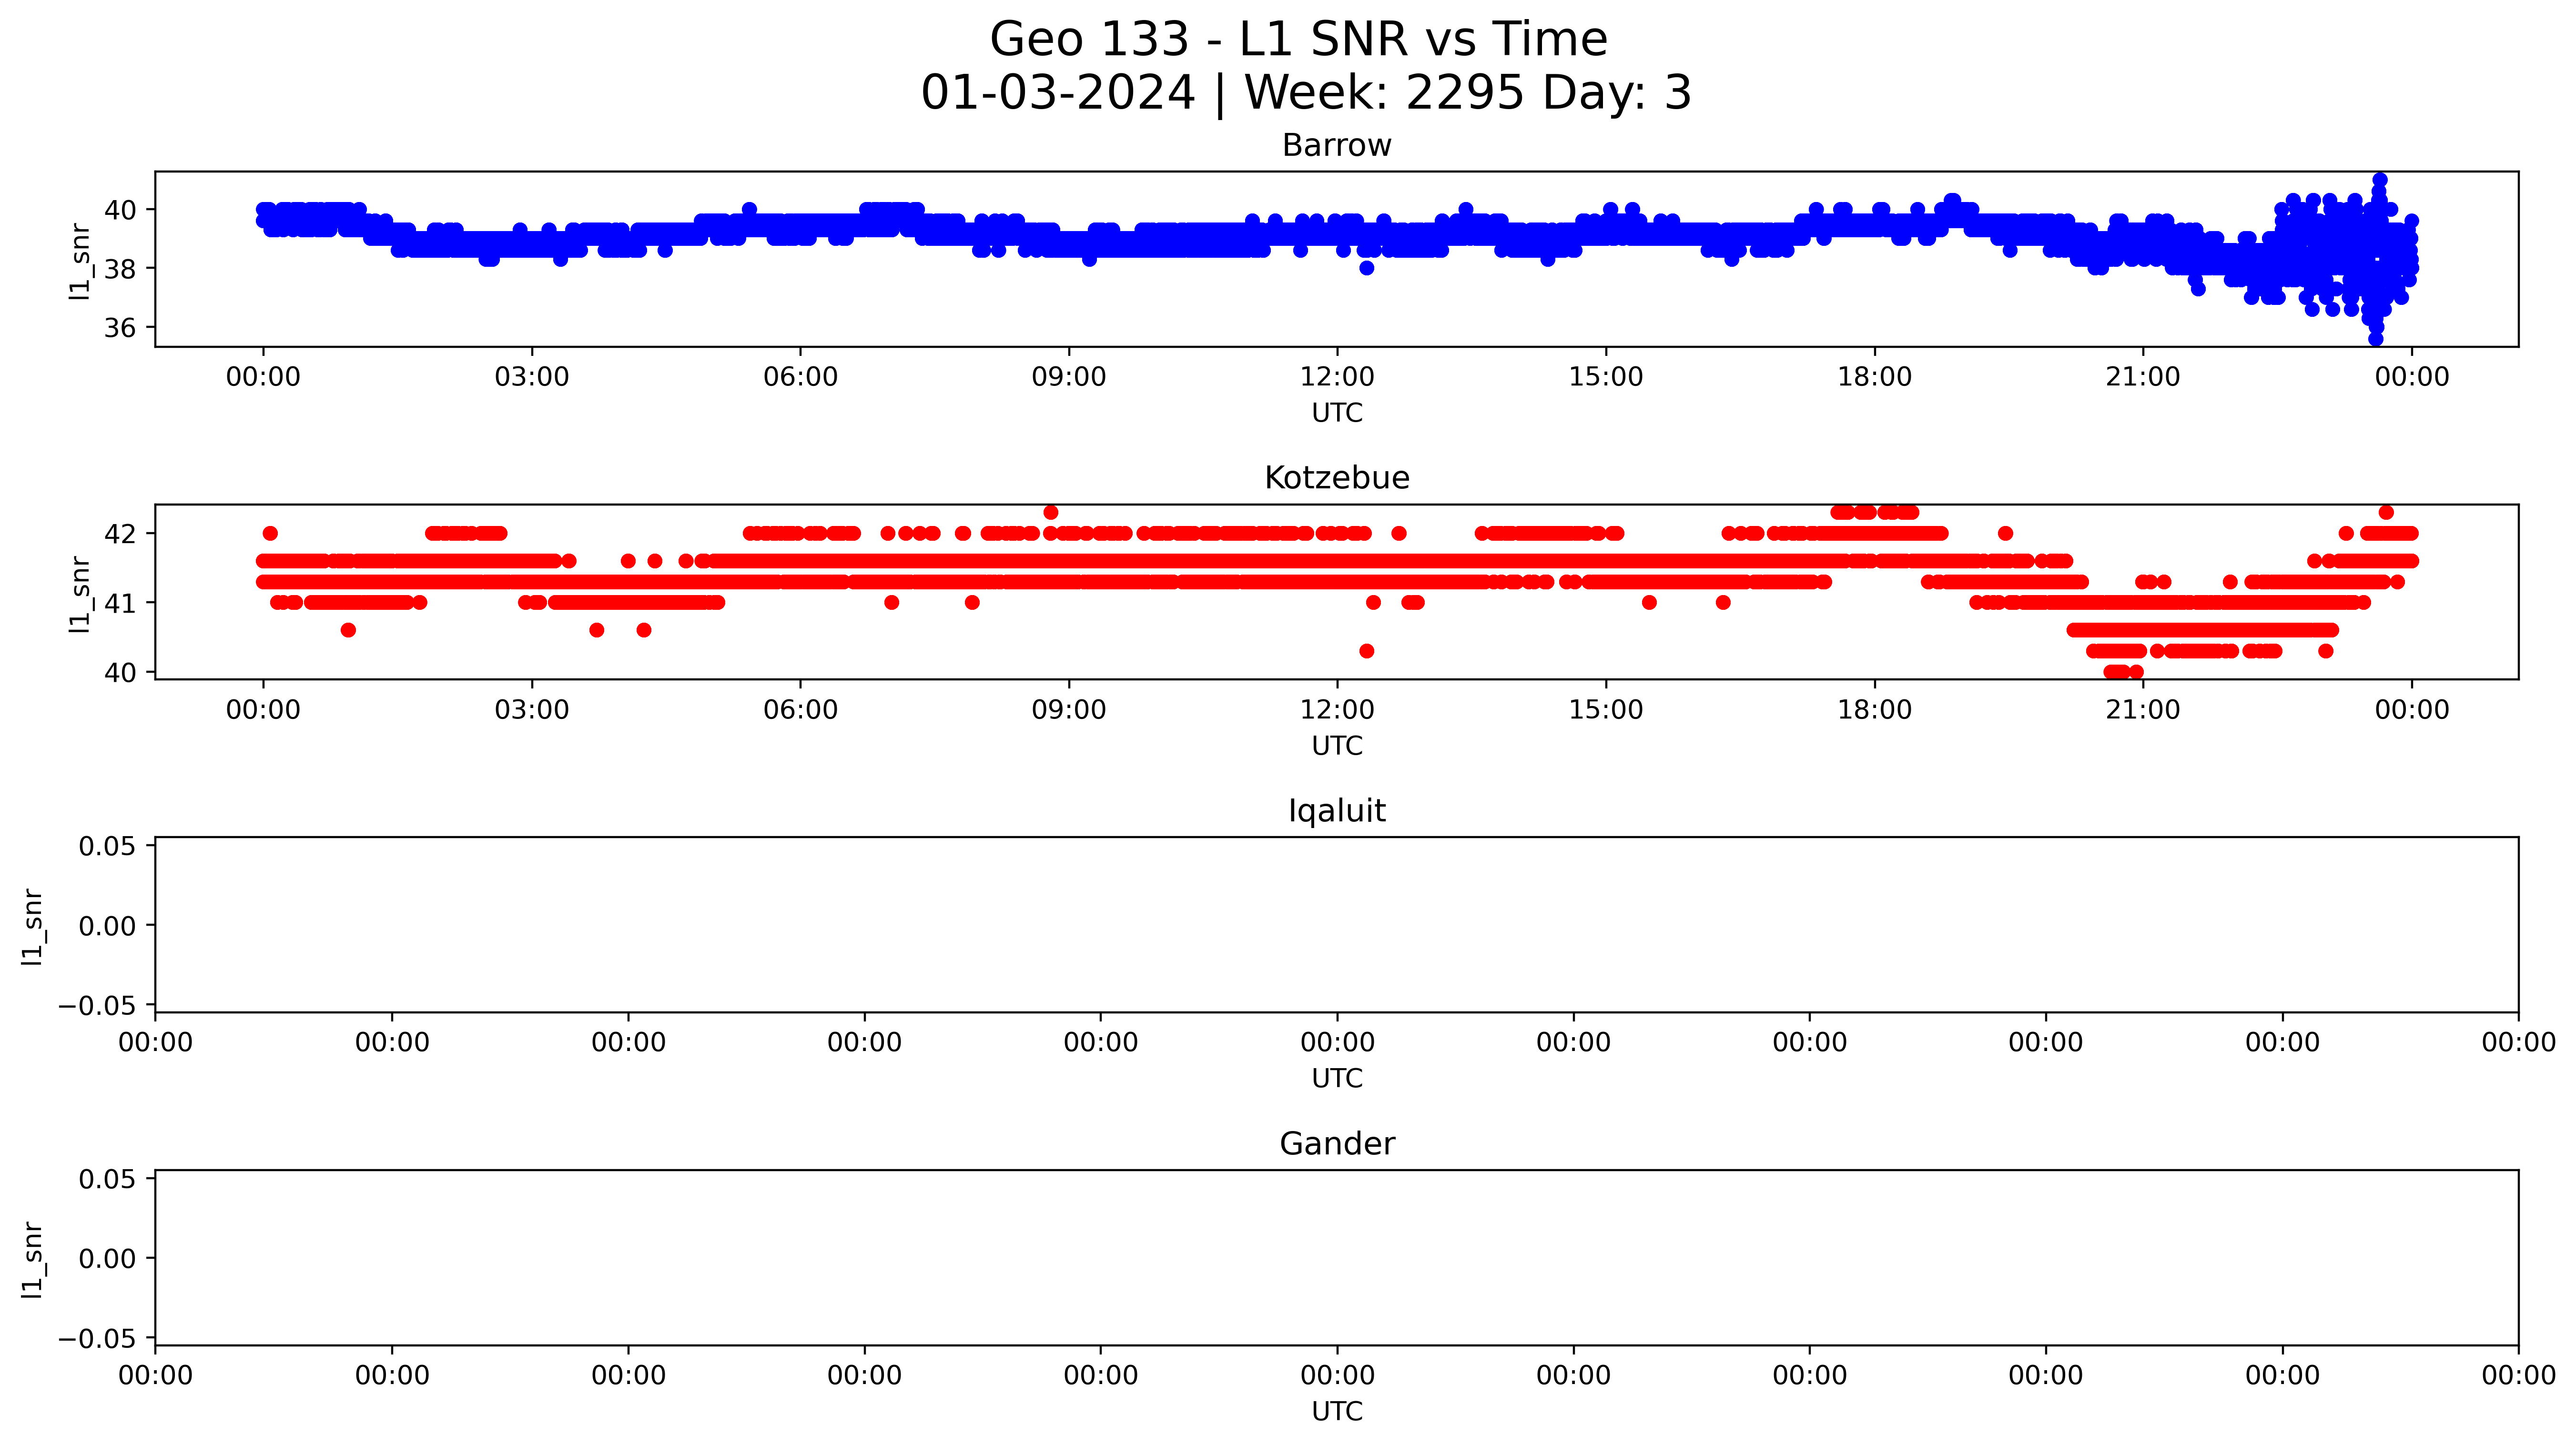
Task: Click the "l1_snr" y-axis label of the Iqaluit plot
Action: [x=33, y=926]
